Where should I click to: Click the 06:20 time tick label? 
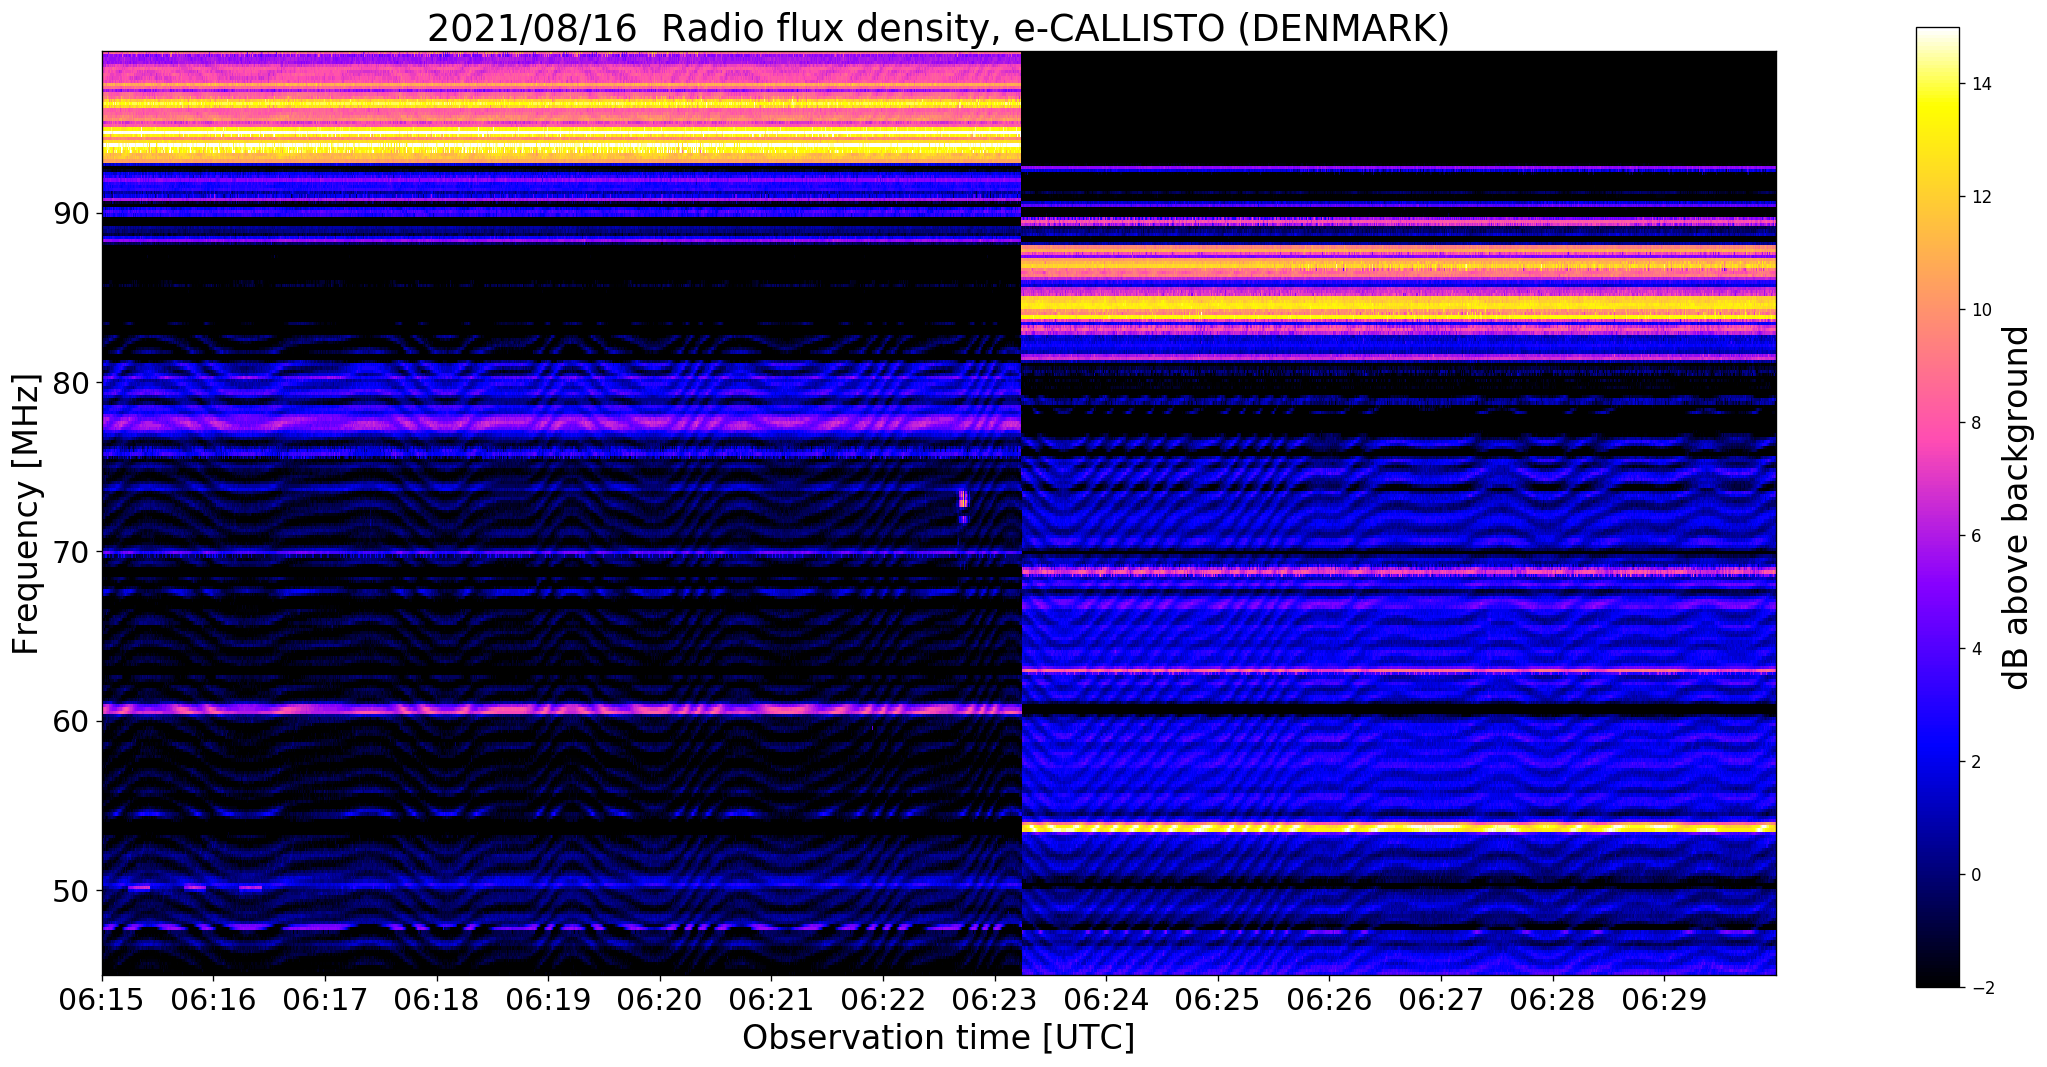(x=660, y=999)
